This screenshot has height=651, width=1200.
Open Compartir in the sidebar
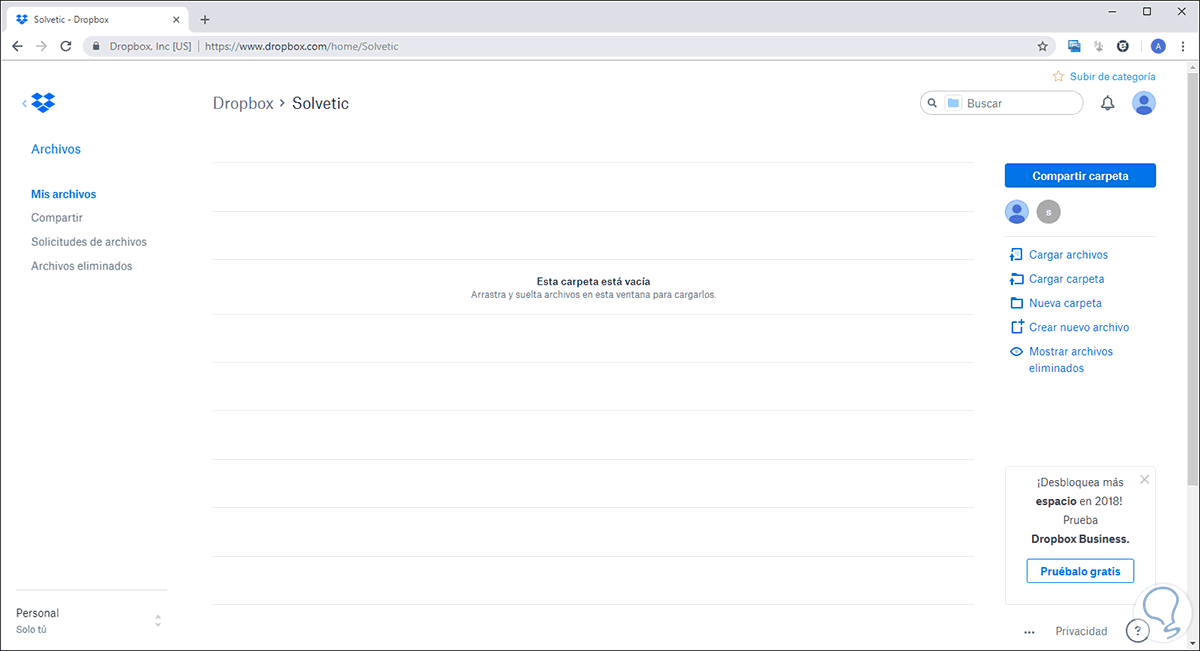[57, 218]
